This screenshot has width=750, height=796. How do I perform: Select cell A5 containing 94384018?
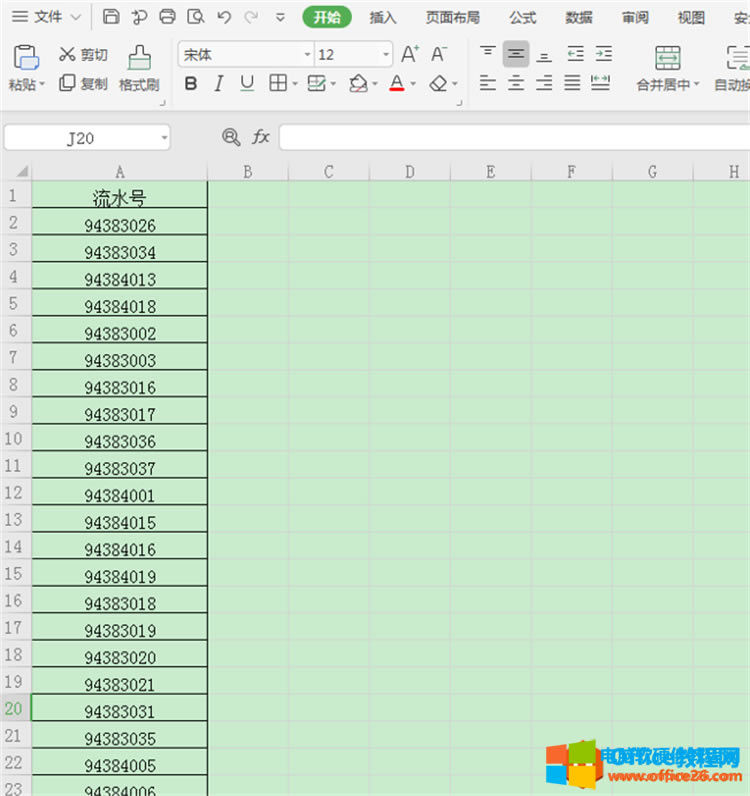click(x=120, y=306)
